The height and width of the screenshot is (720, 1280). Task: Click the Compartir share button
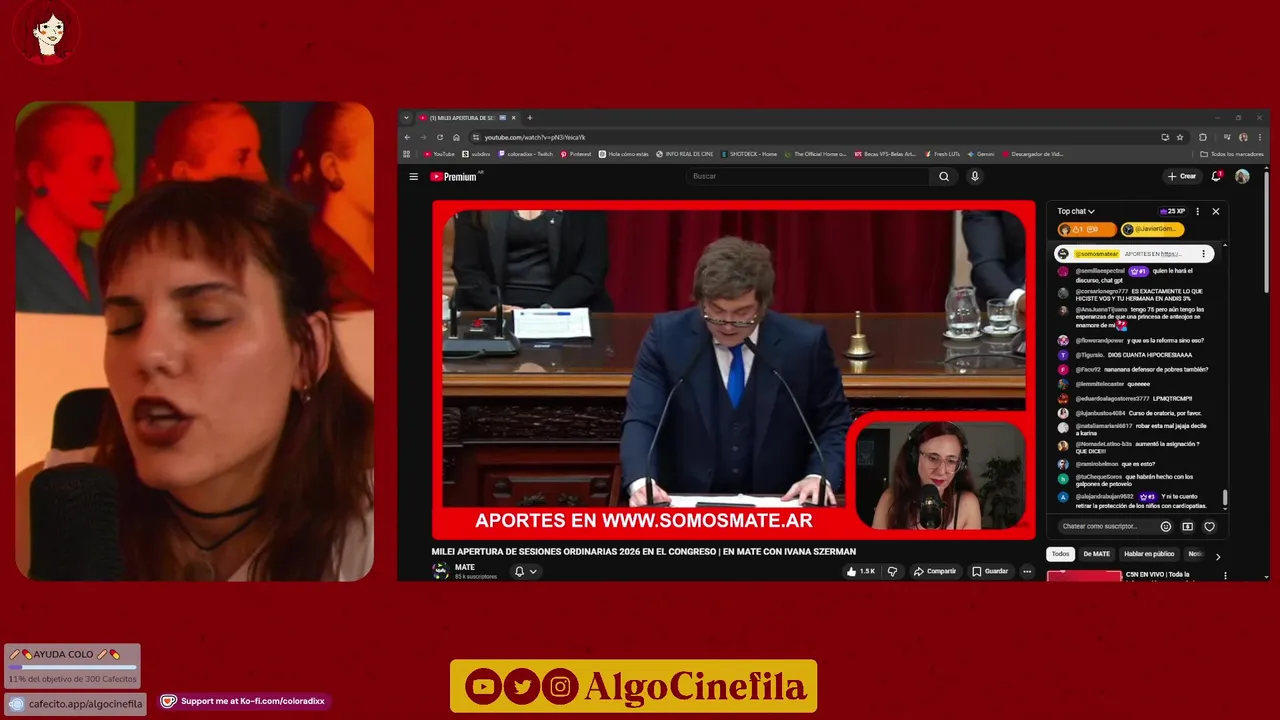[x=935, y=571]
